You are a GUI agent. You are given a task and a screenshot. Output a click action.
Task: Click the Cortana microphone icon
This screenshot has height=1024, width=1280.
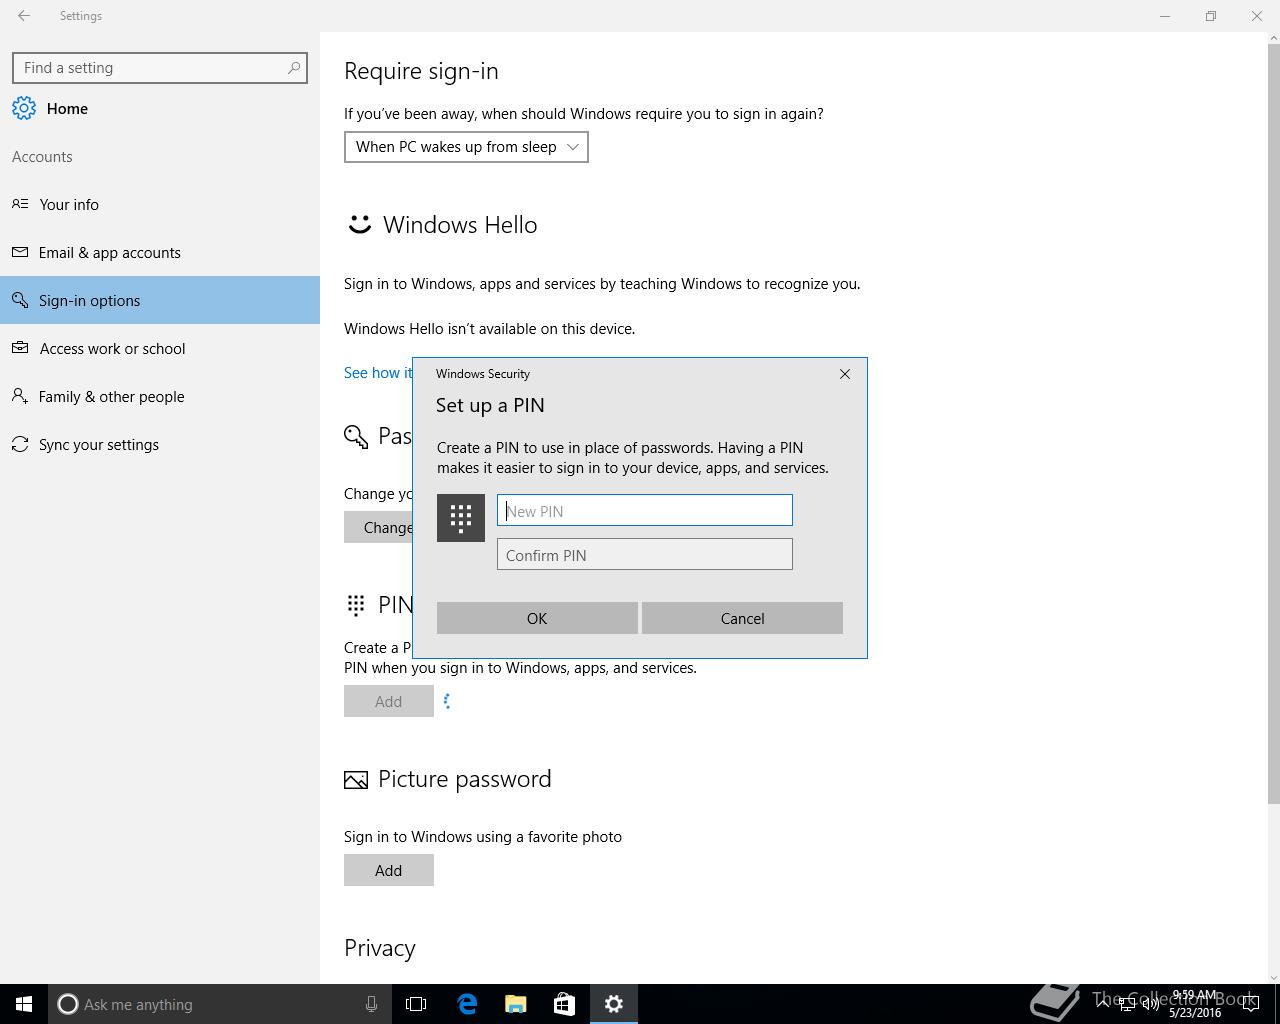coord(371,1004)
